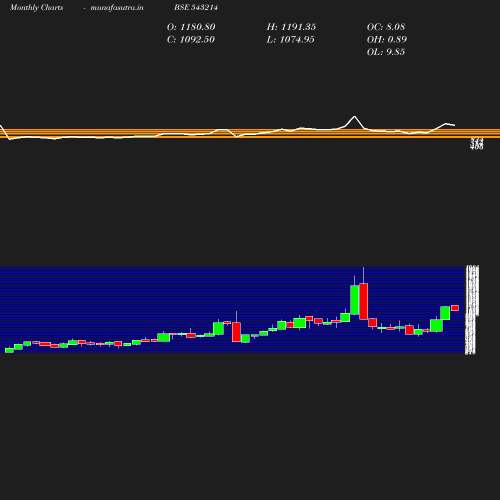Click the 'OC: 8.08' value
This screenshot has width=500, height=500.
pos(386,27)
